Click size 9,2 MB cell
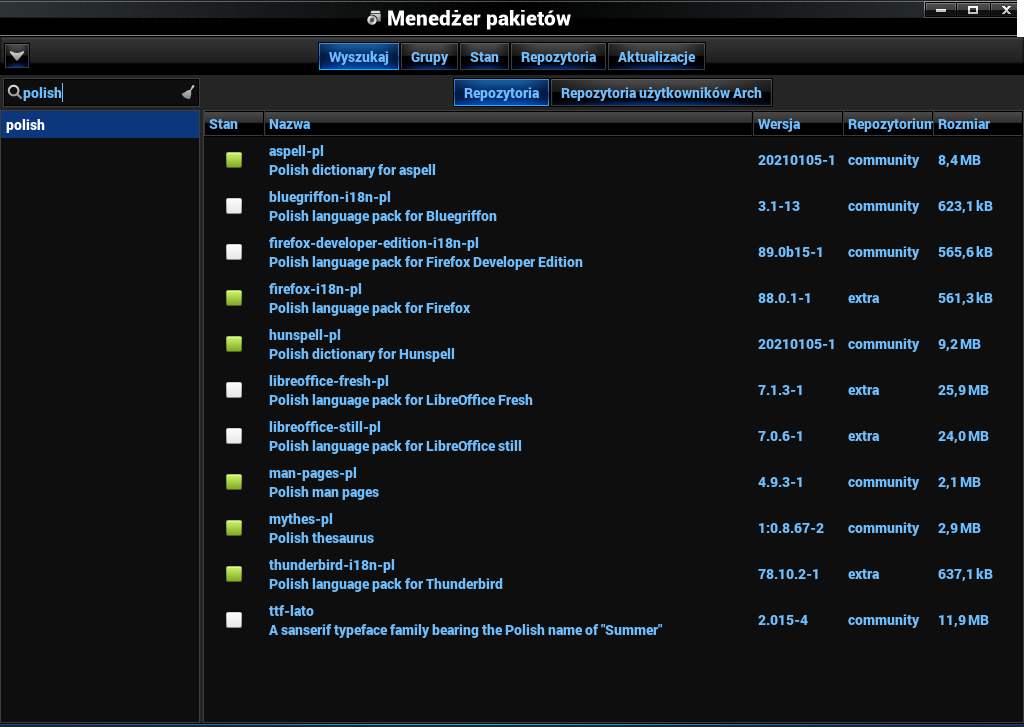This screenshot has width=1024, height=727. [959, 344]
